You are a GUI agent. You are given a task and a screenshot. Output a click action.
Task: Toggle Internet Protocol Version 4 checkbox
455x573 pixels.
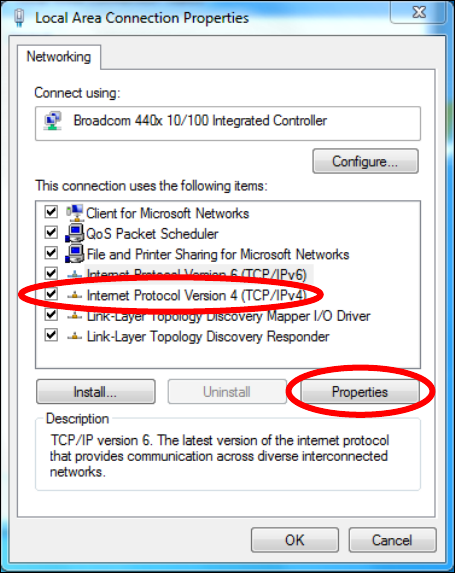(51, 294)
